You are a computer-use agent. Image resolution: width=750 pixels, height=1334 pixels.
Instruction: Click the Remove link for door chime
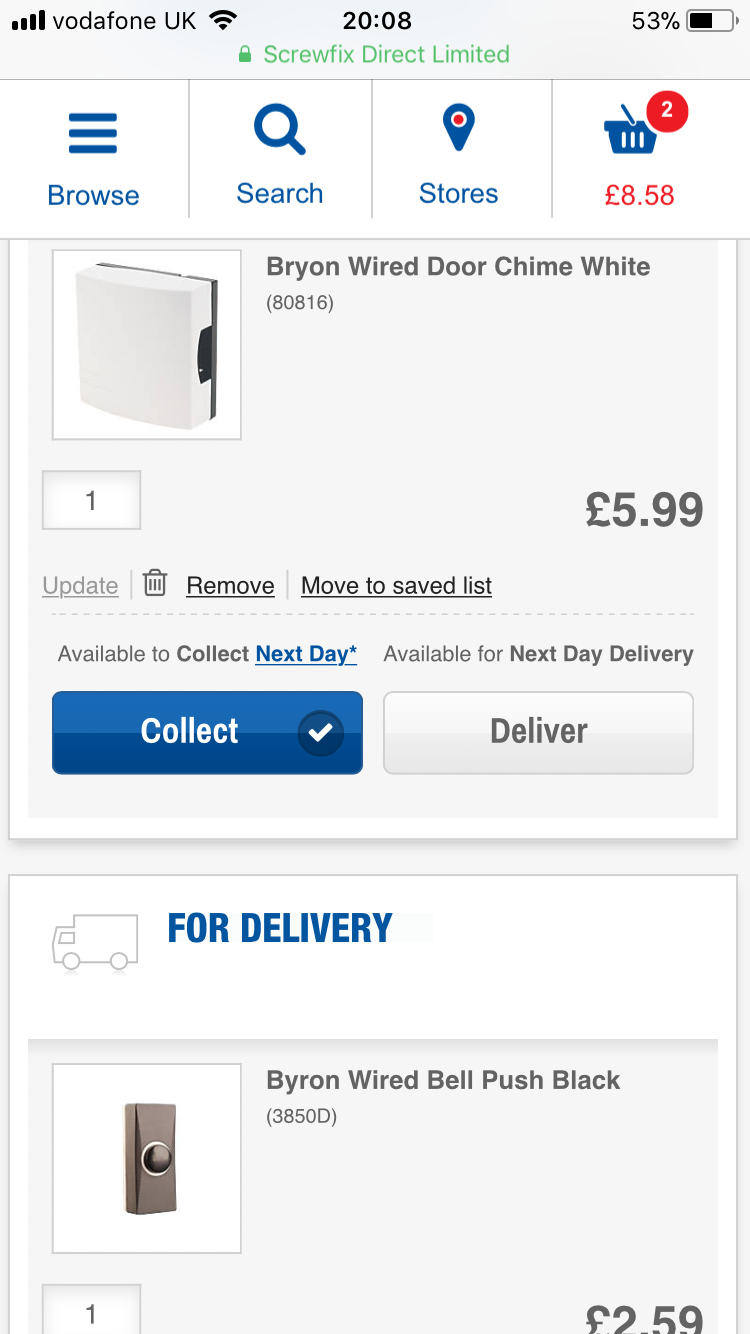point(230,586)
